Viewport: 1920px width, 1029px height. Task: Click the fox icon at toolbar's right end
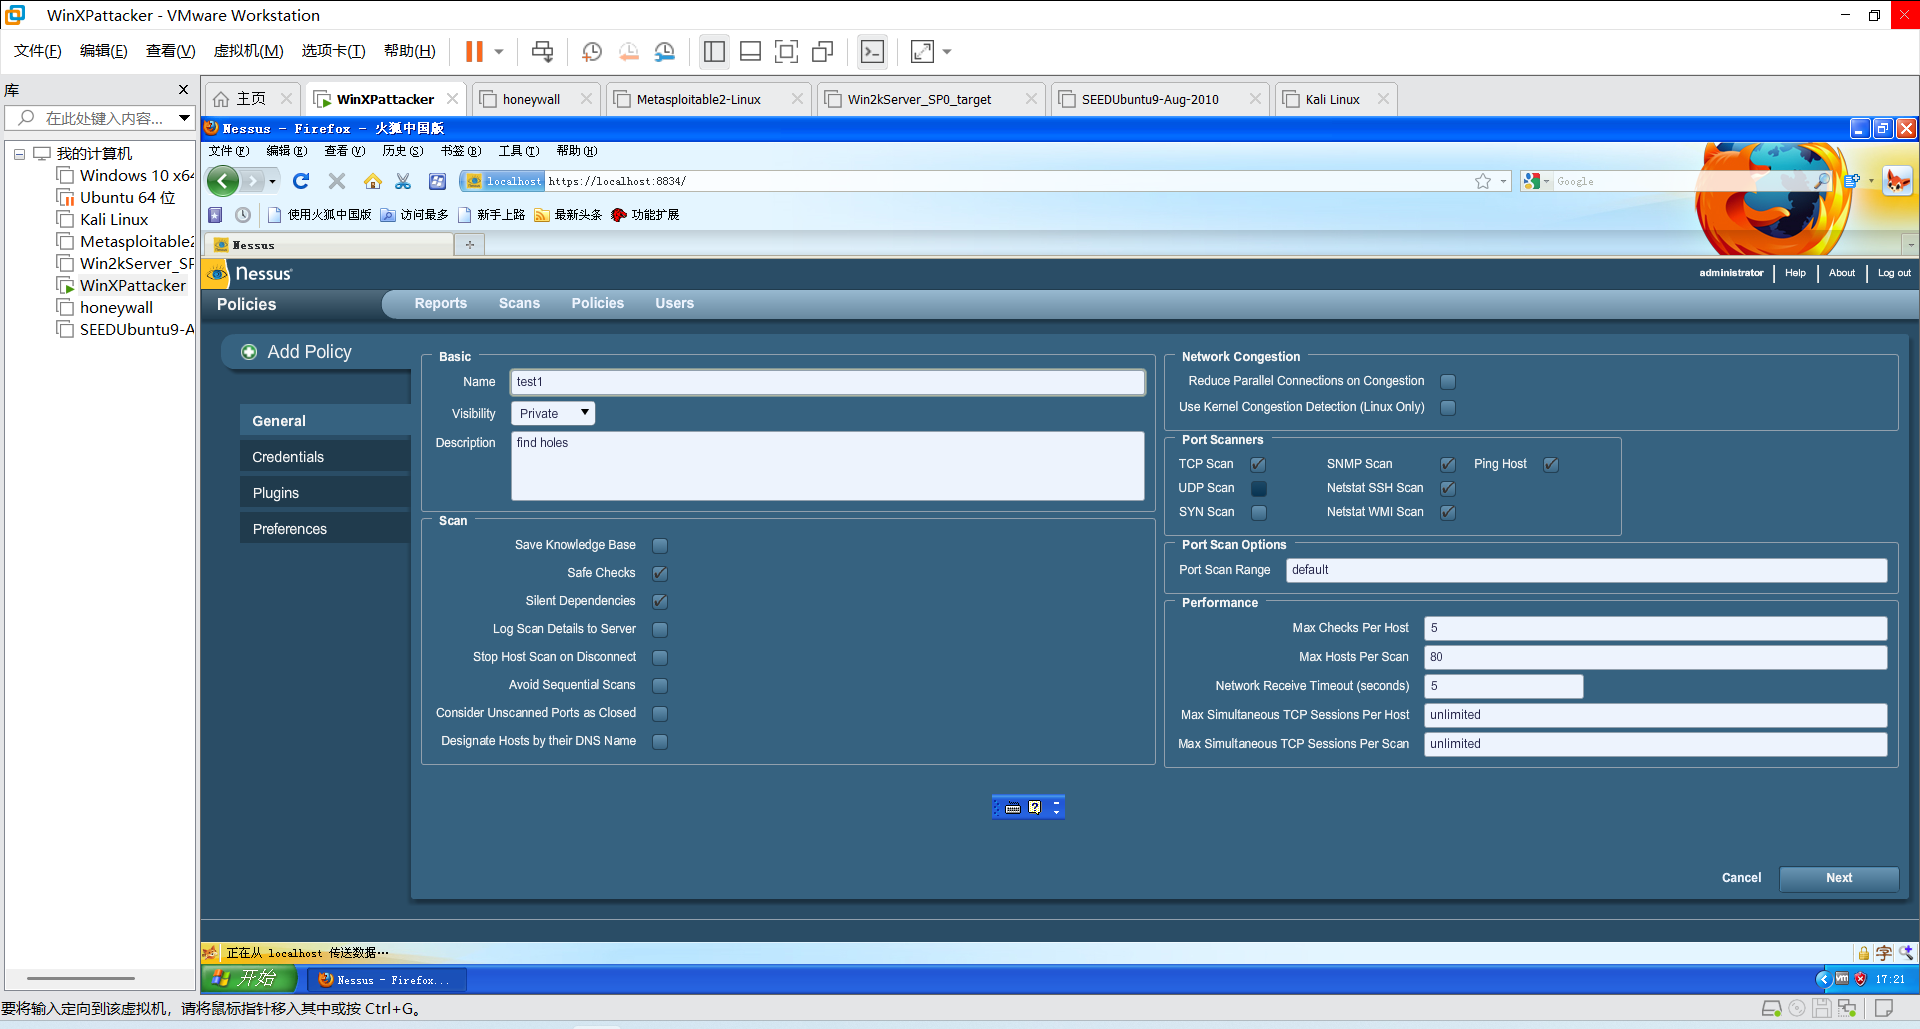1897,181
